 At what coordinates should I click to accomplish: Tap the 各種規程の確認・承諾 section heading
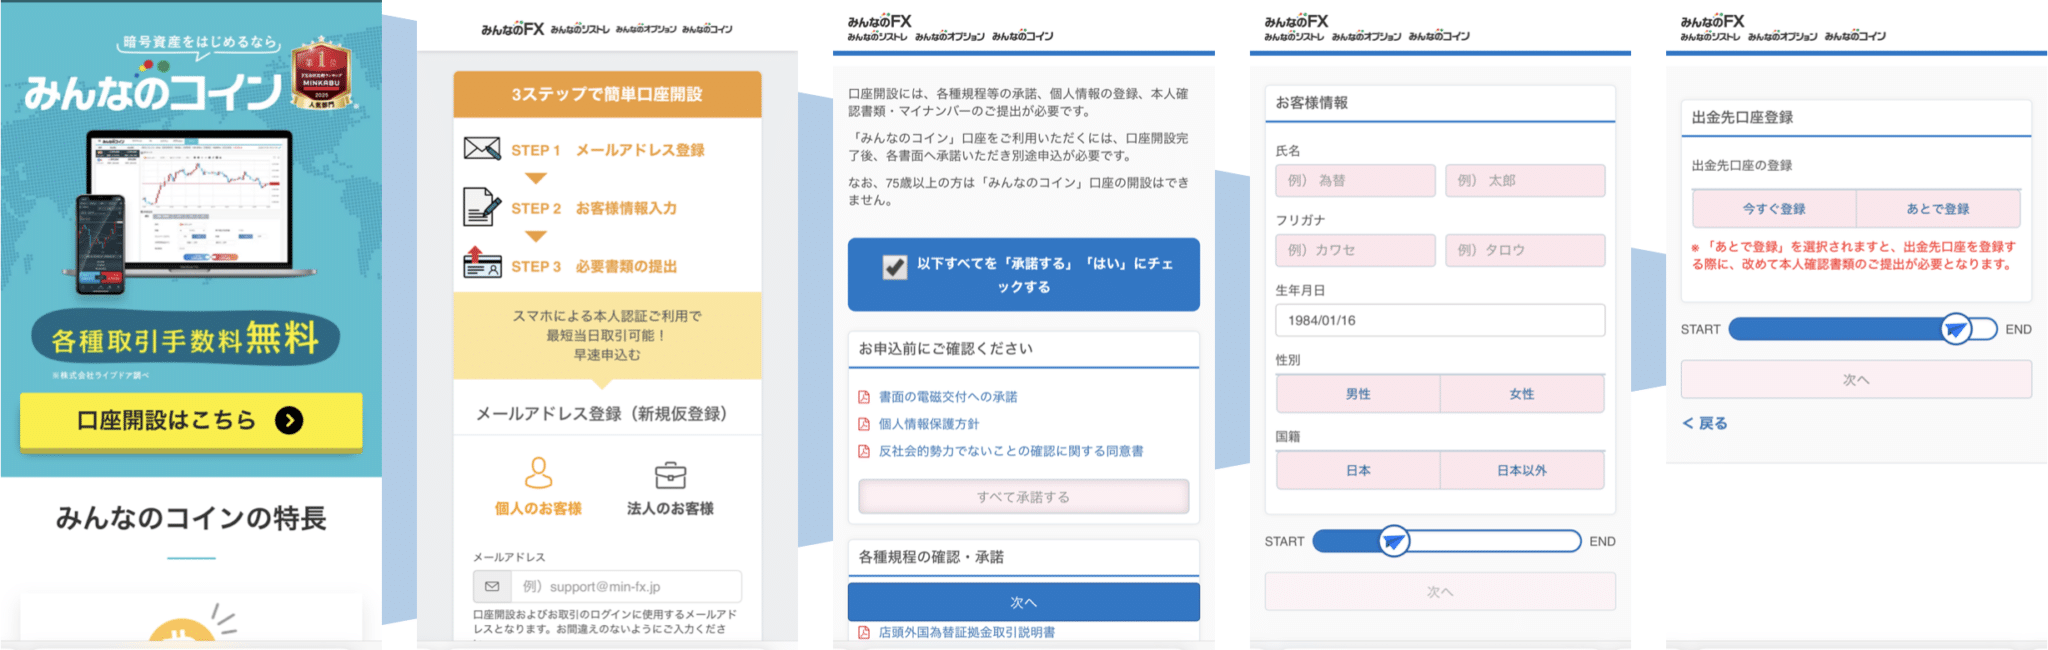tap(931, 557)
